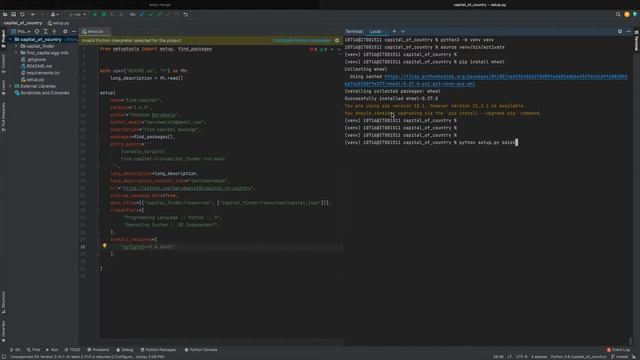Click the yellow intention lightbulb in gutter

pos(104,246)
